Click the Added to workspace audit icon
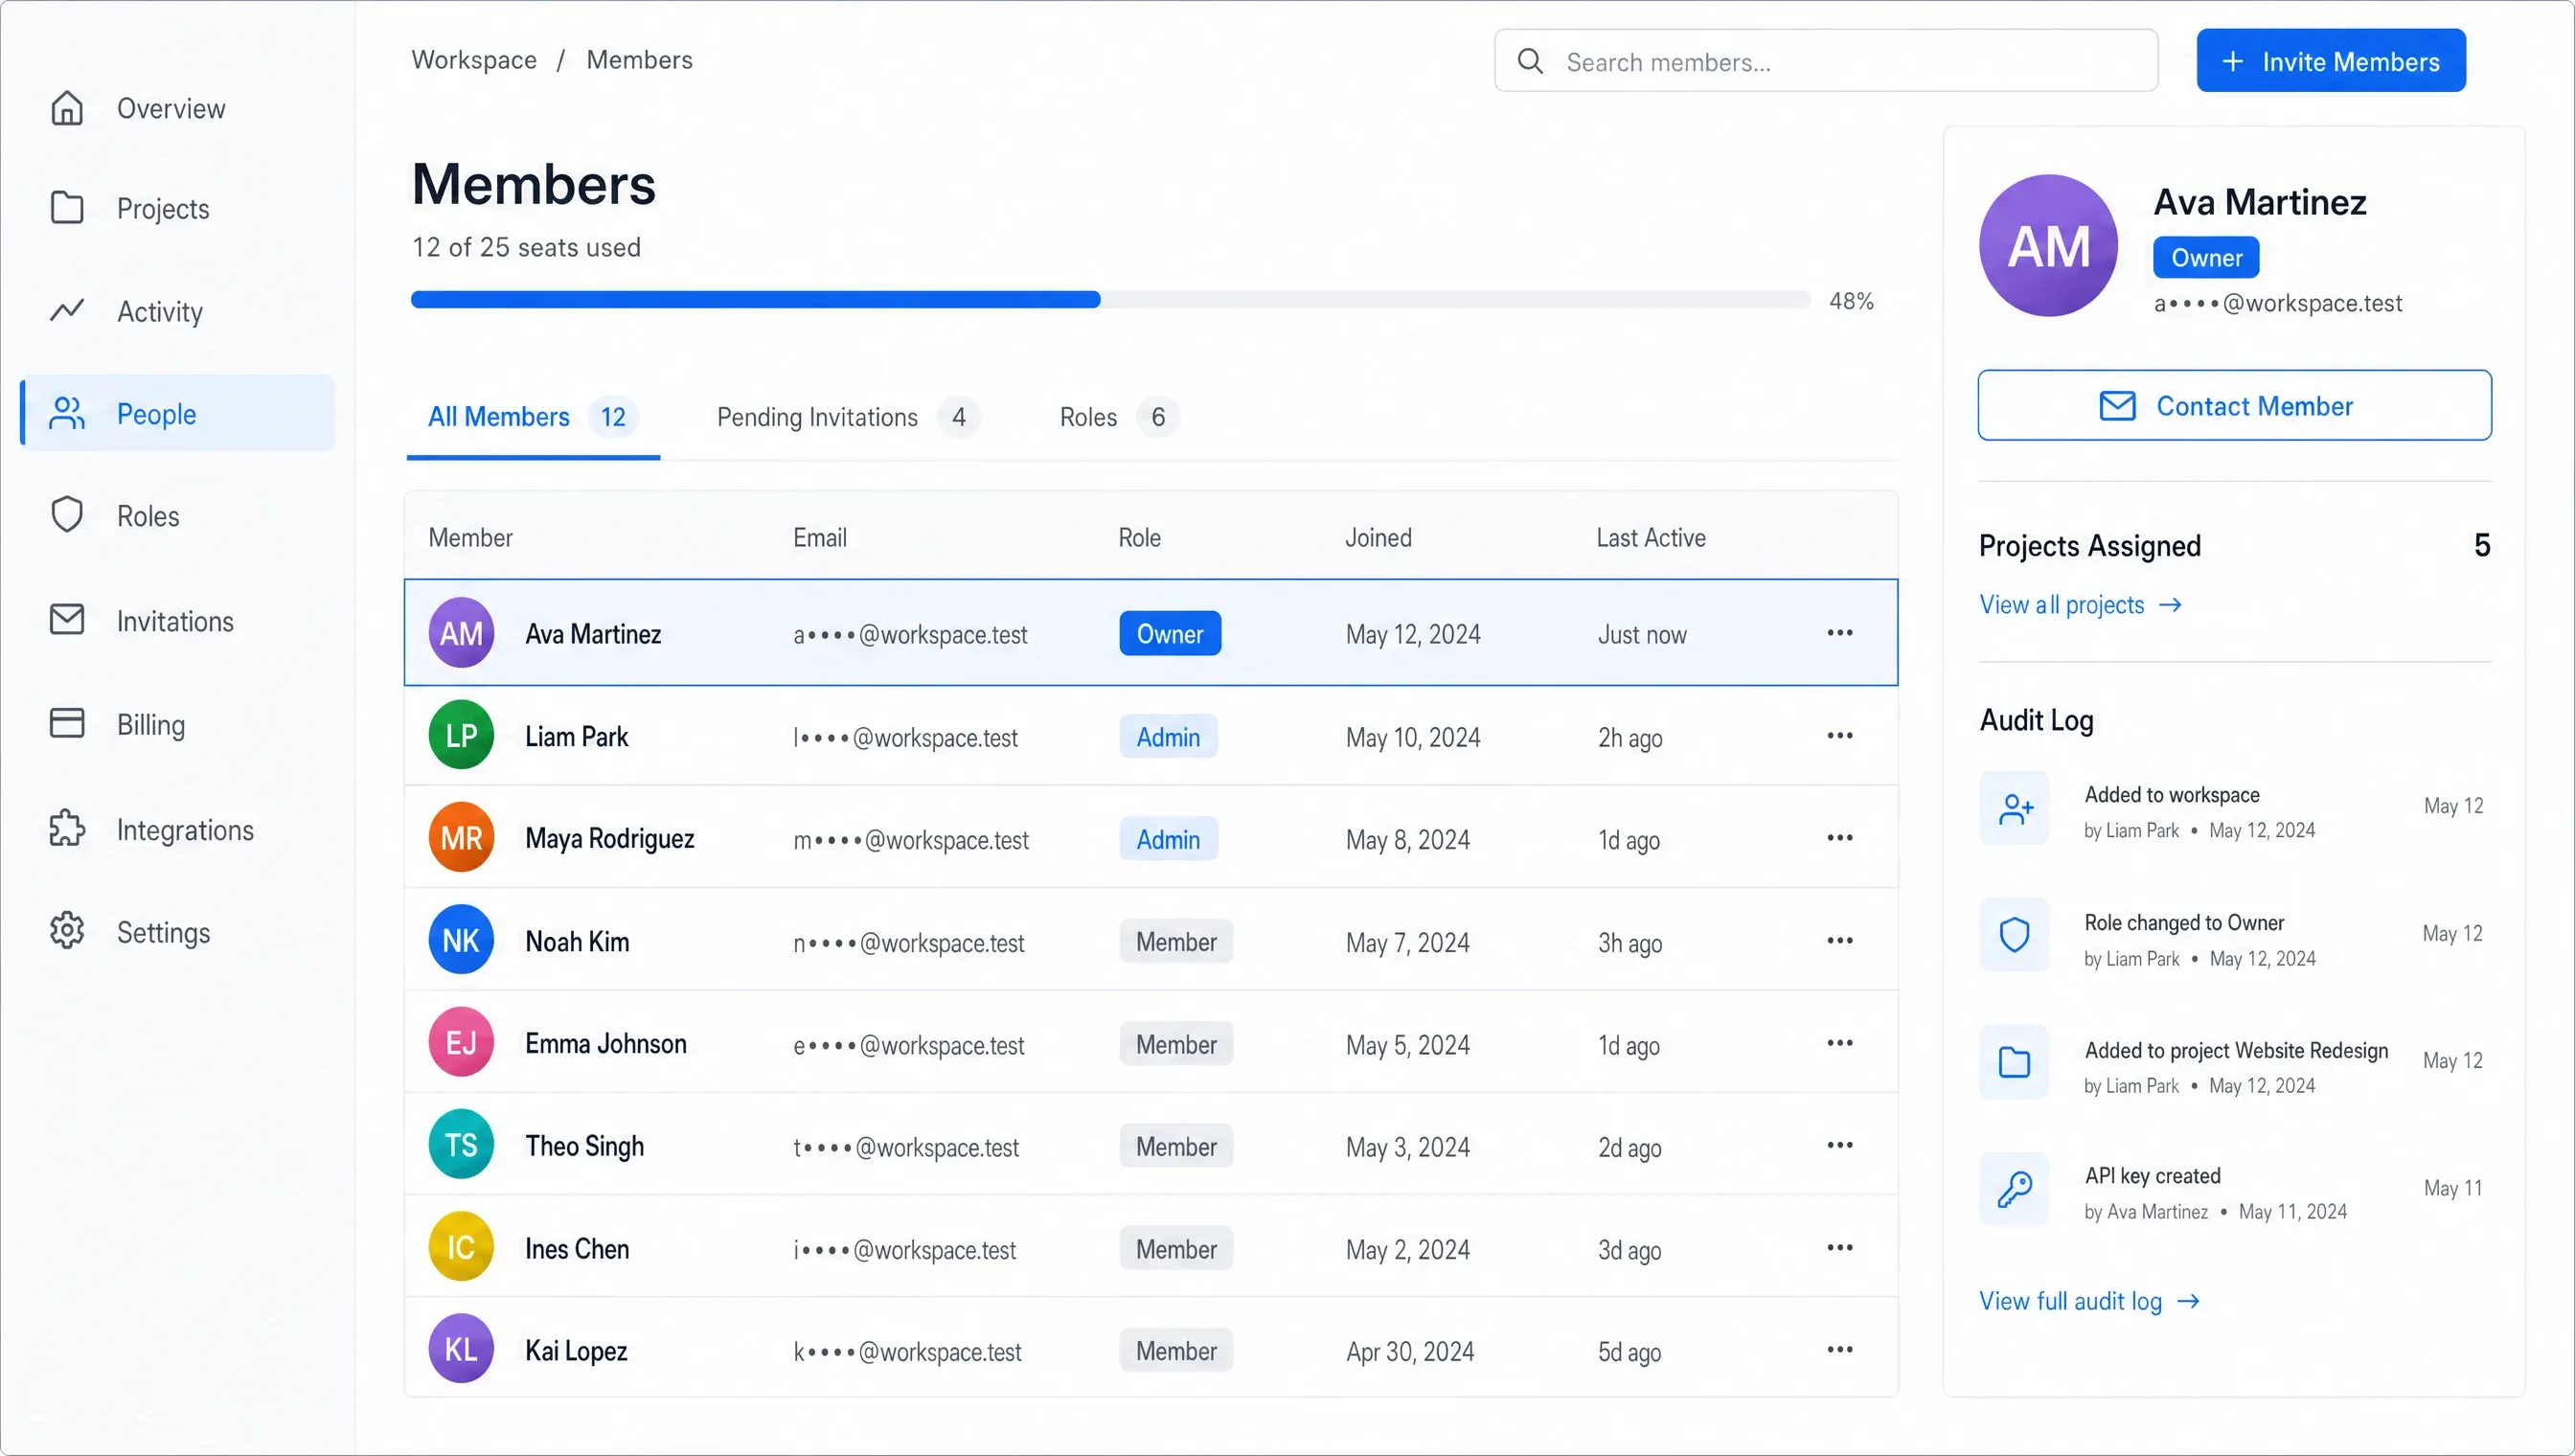 click(2014, 808)
